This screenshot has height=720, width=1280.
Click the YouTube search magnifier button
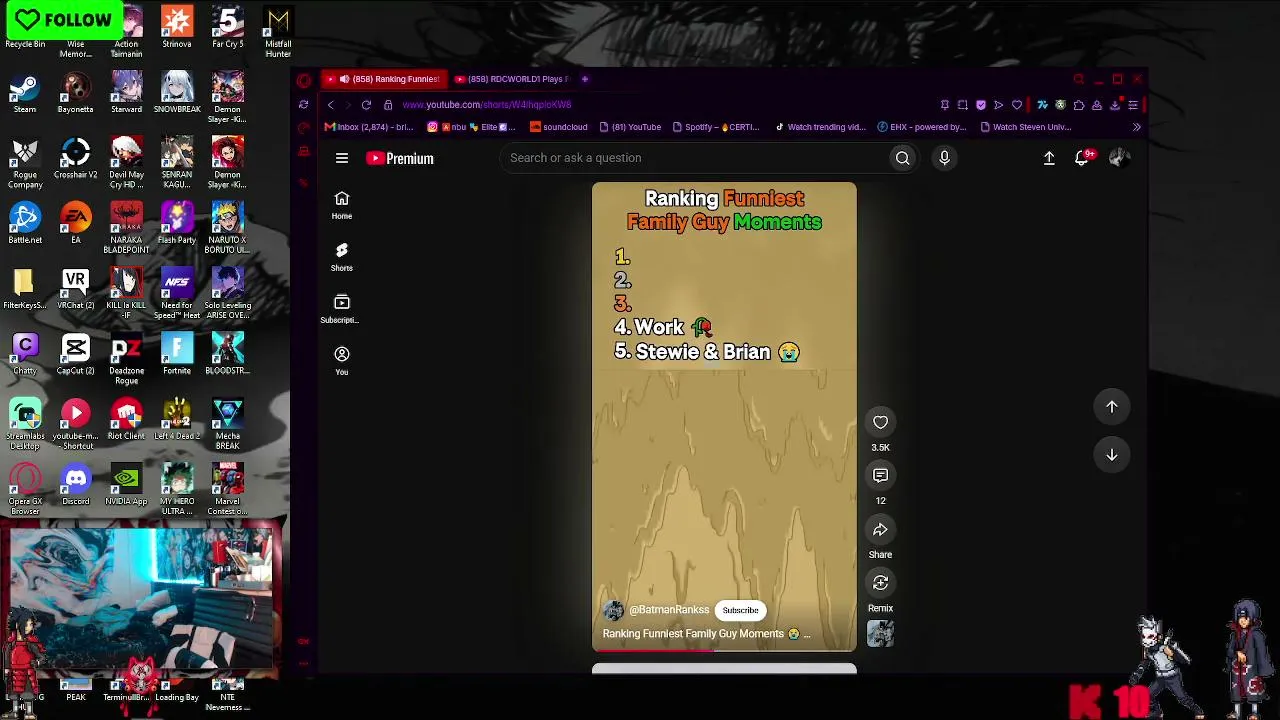[902, 158]
